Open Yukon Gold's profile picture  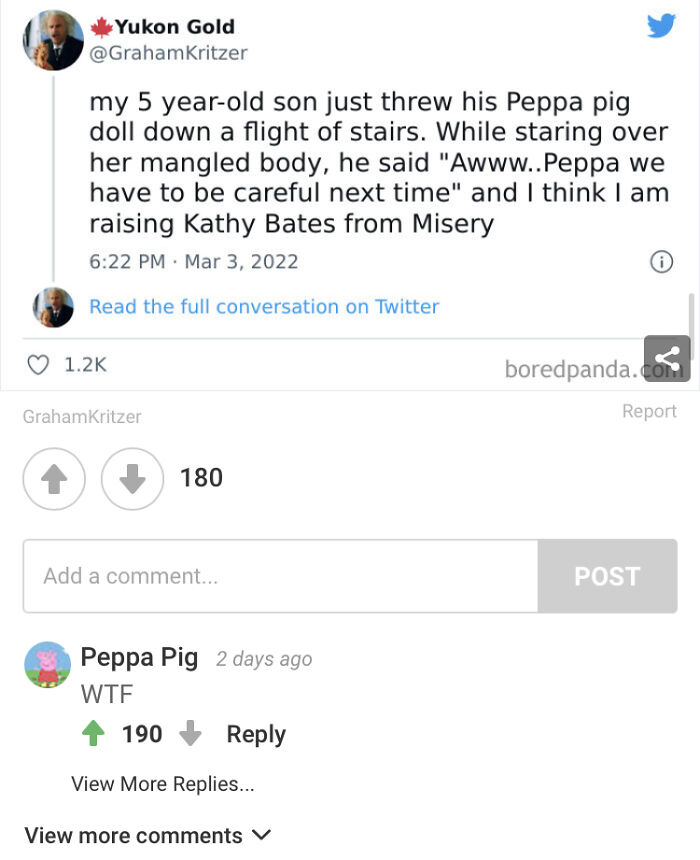[53, 40]
